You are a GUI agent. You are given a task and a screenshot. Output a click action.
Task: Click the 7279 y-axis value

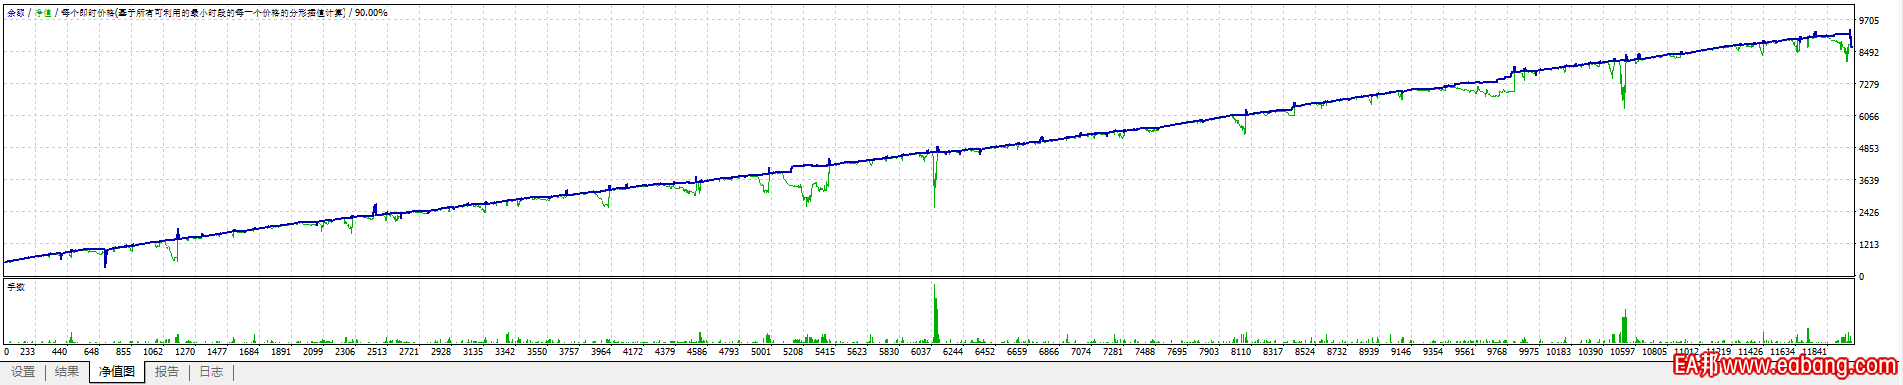(x=1869, y=85)
